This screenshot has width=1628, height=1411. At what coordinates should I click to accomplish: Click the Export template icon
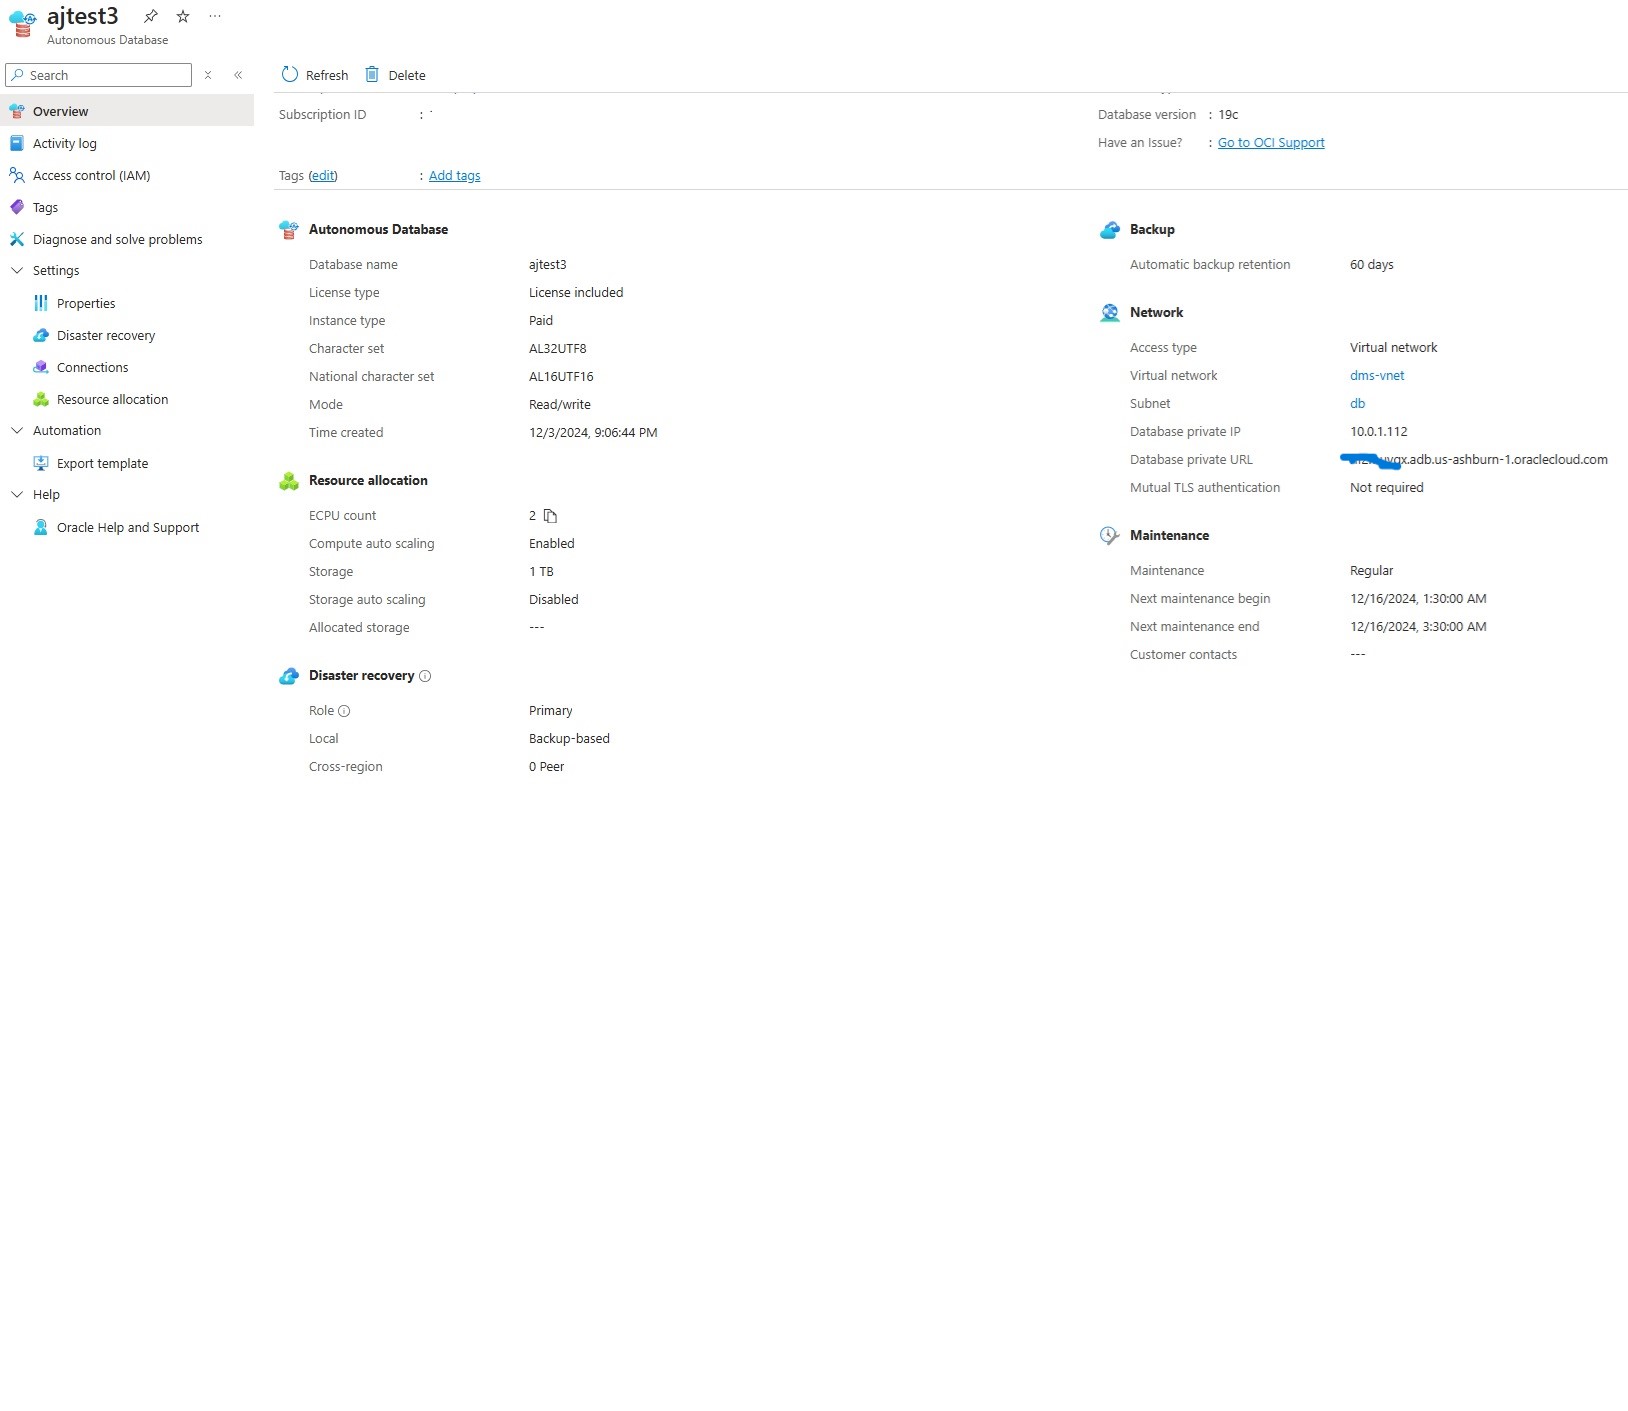point(41,463)
